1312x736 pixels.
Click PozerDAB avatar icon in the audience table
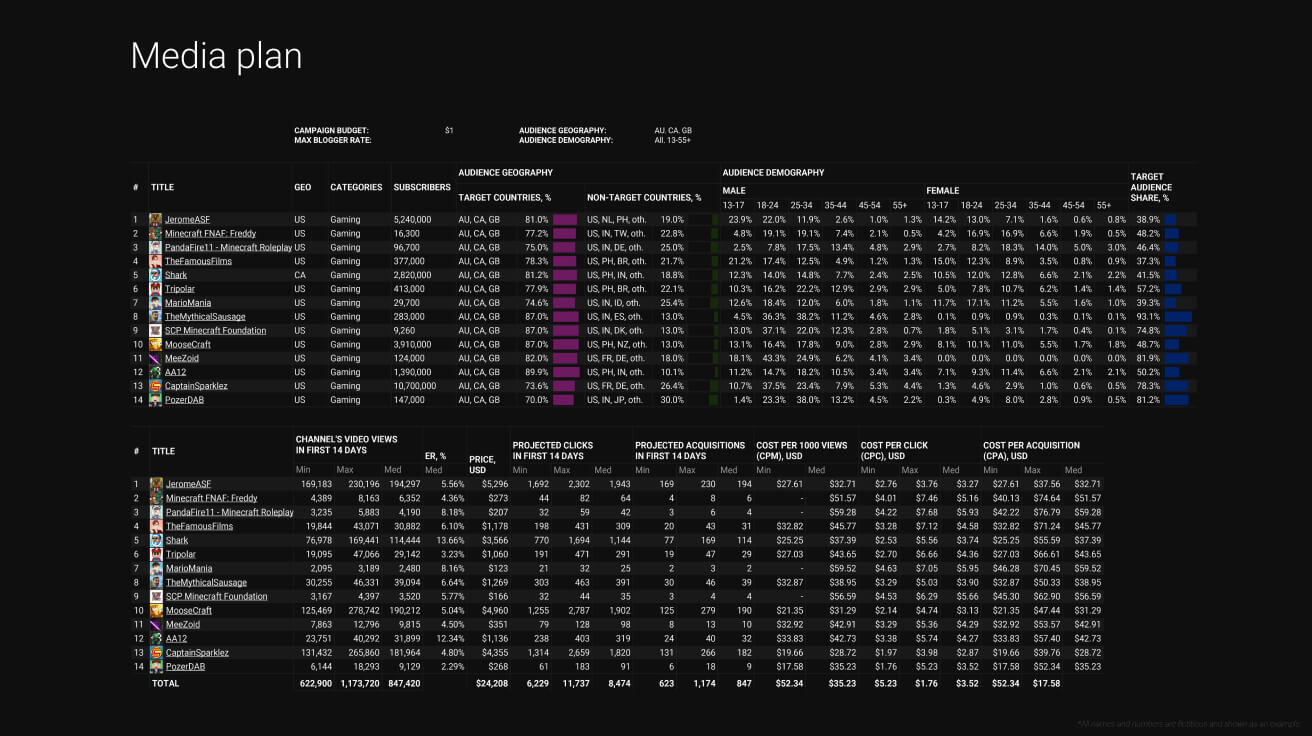[x=155, y=400]
